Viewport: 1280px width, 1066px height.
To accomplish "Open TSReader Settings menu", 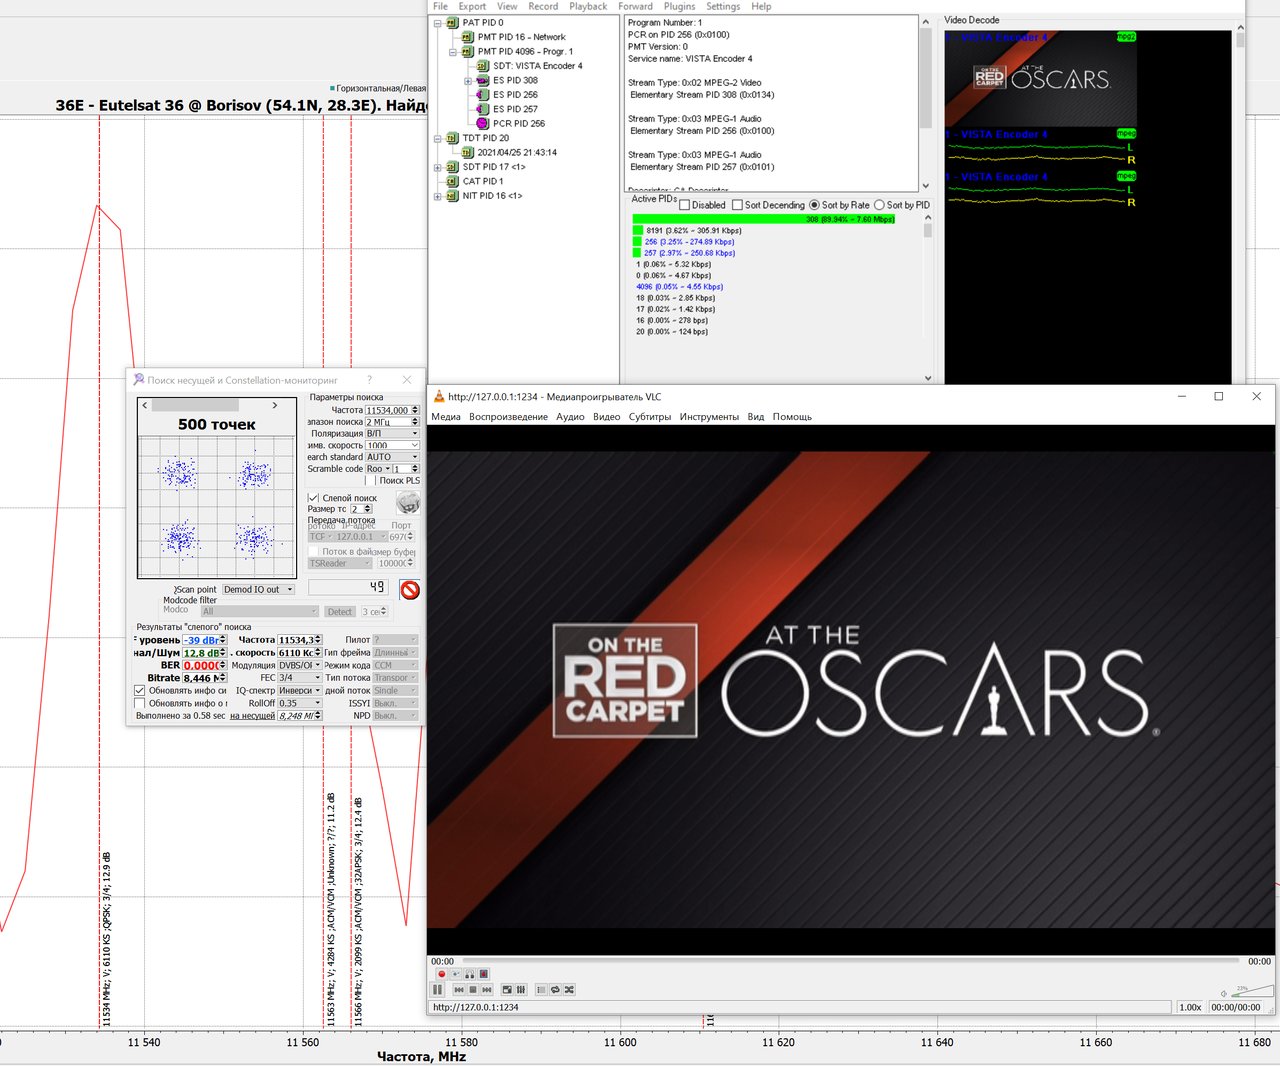I will coord(723,6).
